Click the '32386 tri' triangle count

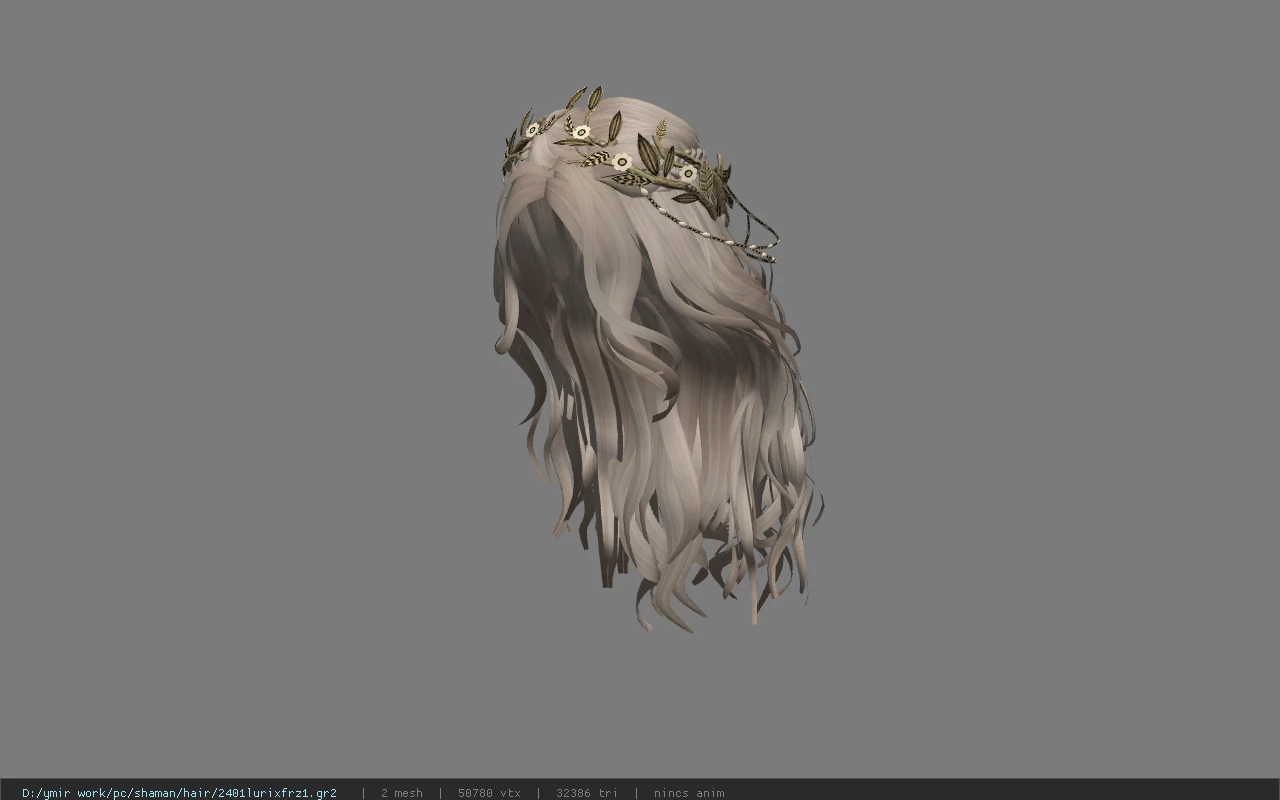[587, 793]
